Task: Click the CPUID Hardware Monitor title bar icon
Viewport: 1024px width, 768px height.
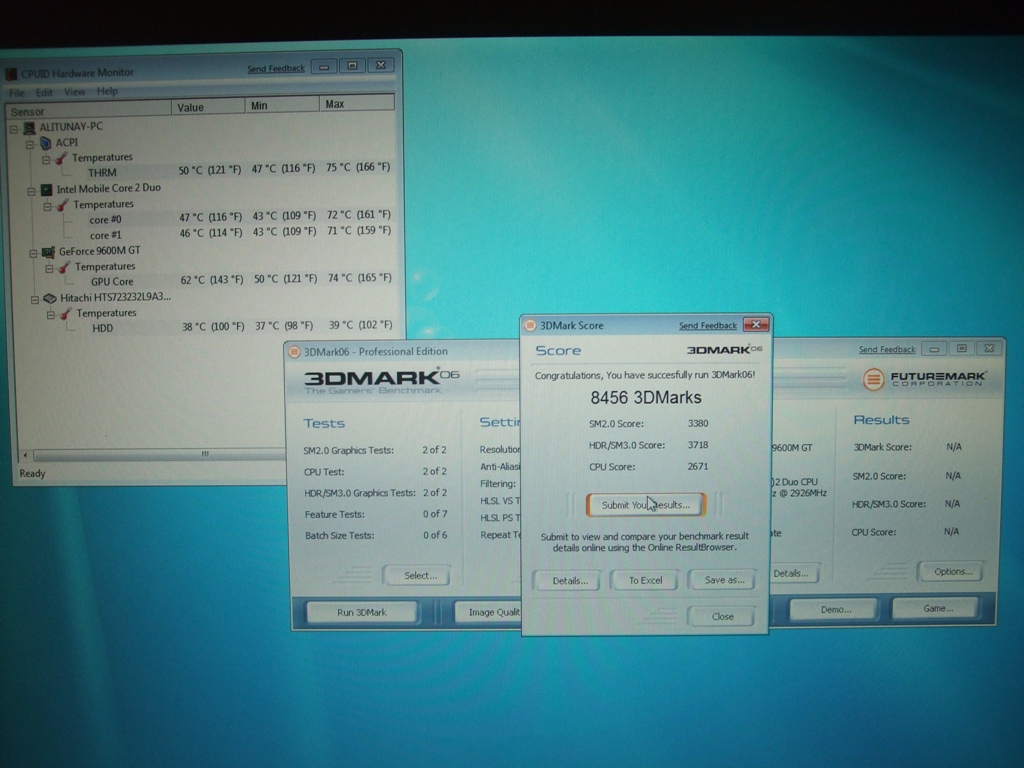Action: point(11,74)
